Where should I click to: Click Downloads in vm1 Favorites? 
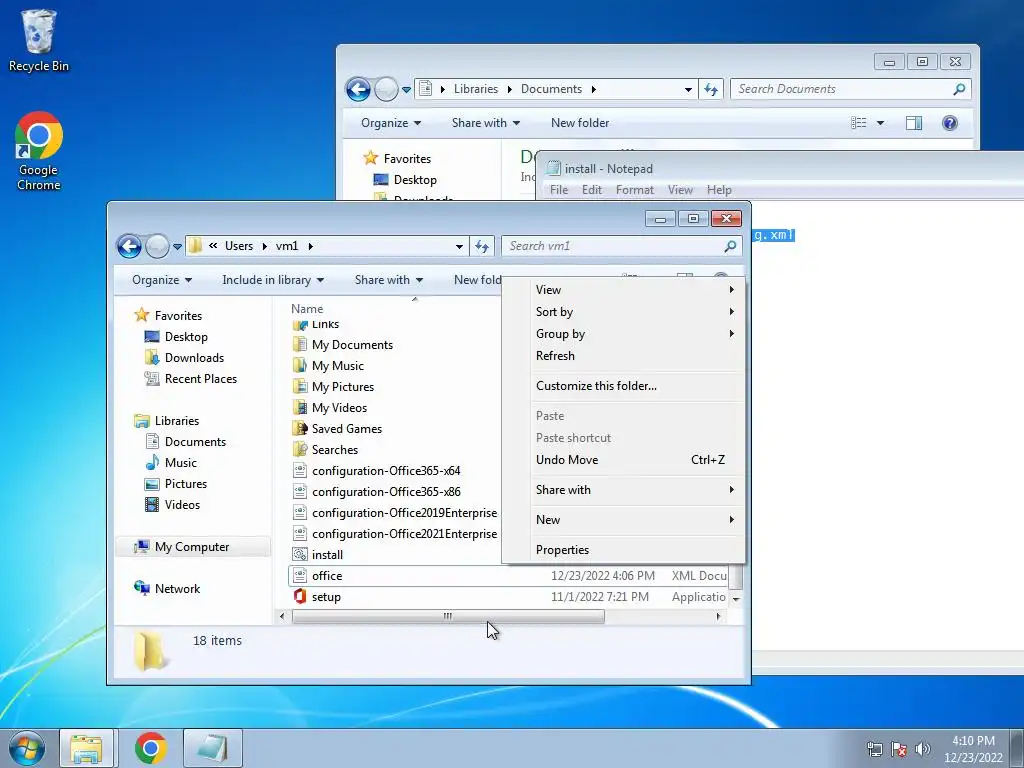(x=194, y=358)
